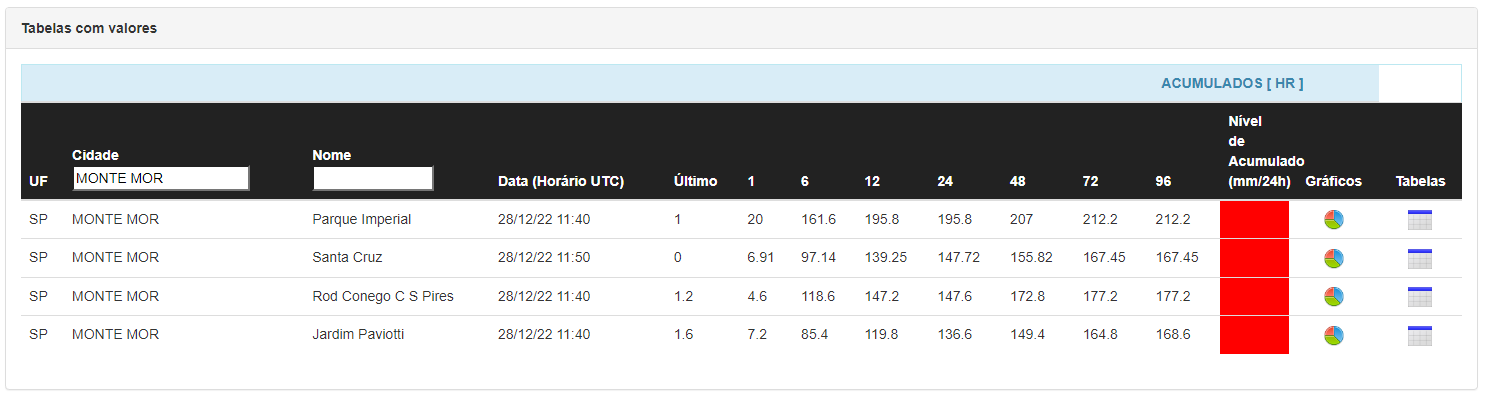Image resolution: width=1490 pixels, height=399 pixels.
Task: Click the Cidade filter input with MONTE MOR
Action: (161, 178)
